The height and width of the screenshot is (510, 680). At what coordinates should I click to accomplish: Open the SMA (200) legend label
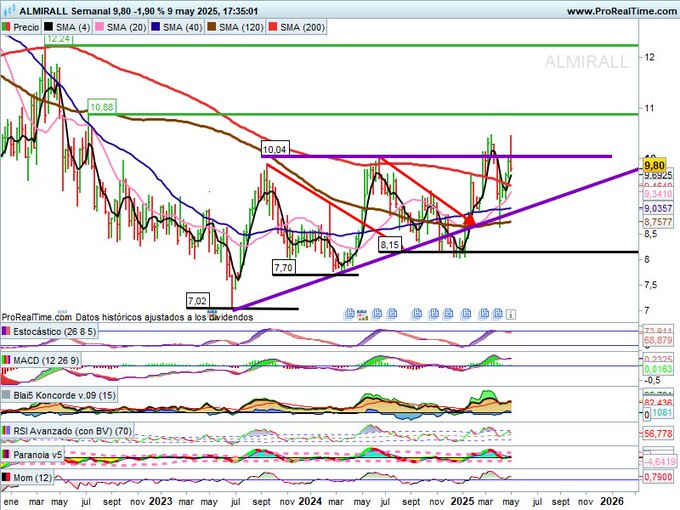tap(302, 27)
